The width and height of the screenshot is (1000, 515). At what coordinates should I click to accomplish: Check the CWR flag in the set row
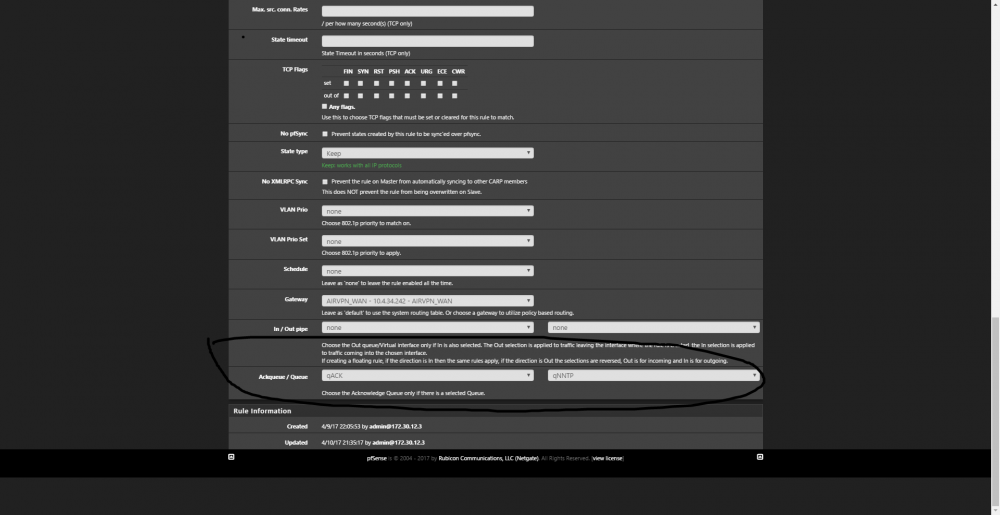click(x=455, y=83)
